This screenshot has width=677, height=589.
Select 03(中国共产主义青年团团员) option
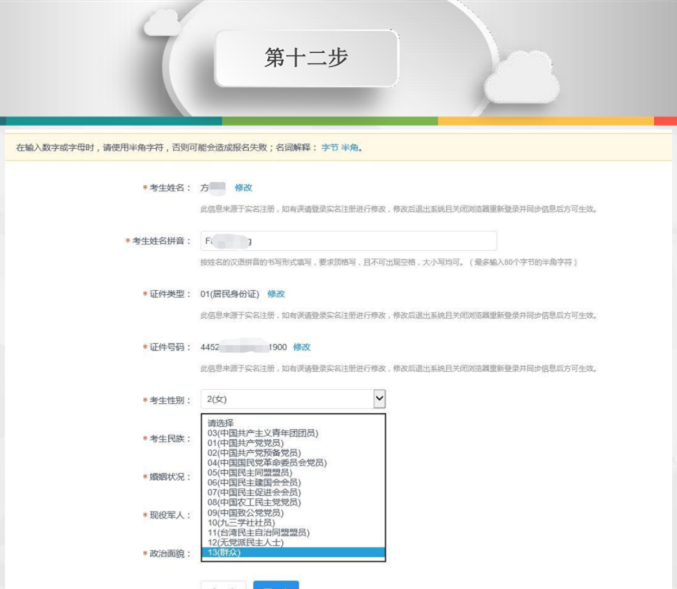point(262,433)
